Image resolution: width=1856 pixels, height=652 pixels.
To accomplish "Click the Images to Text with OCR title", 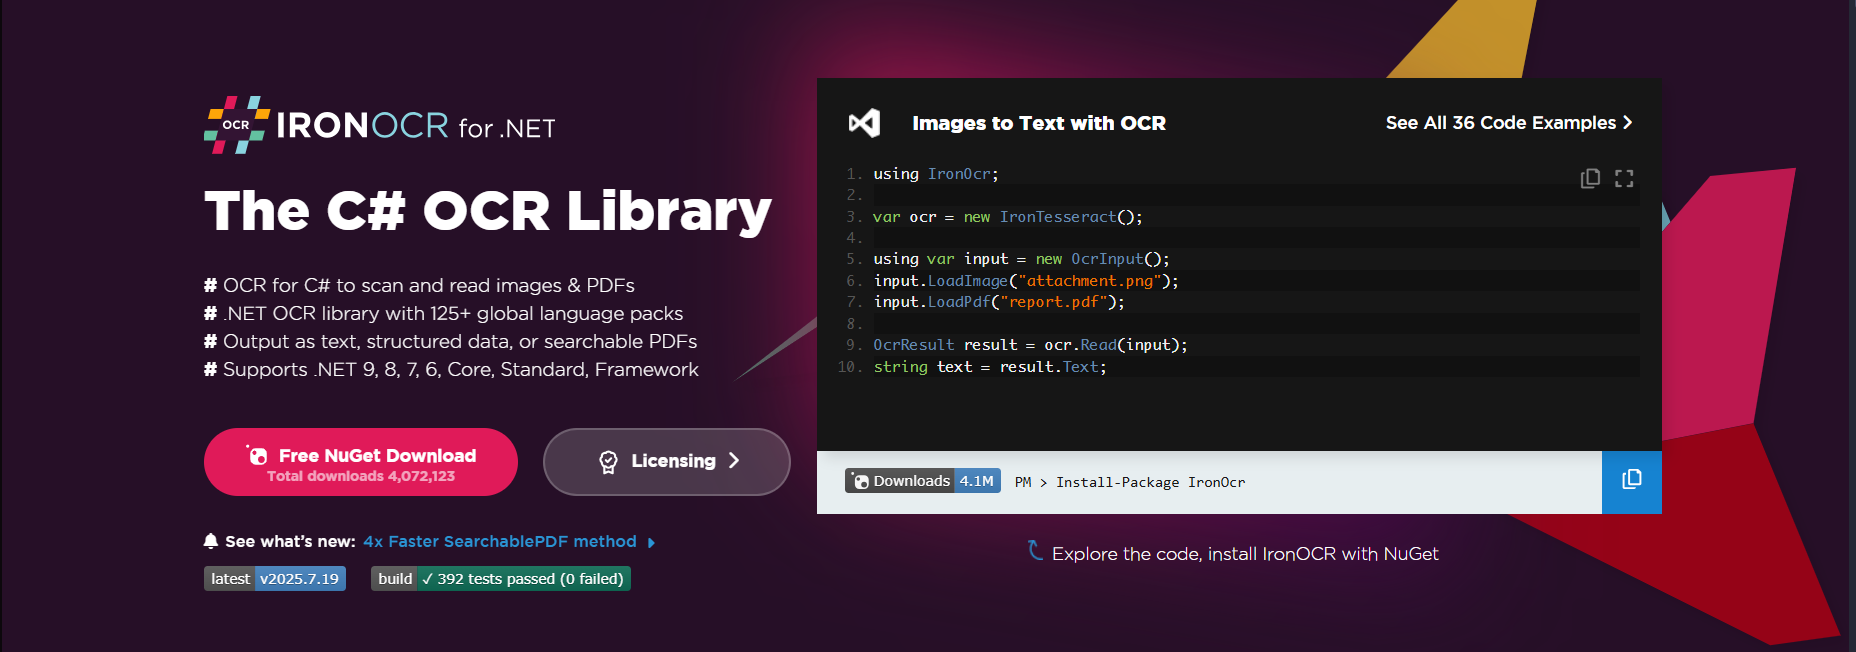I will pos(1039,123).
